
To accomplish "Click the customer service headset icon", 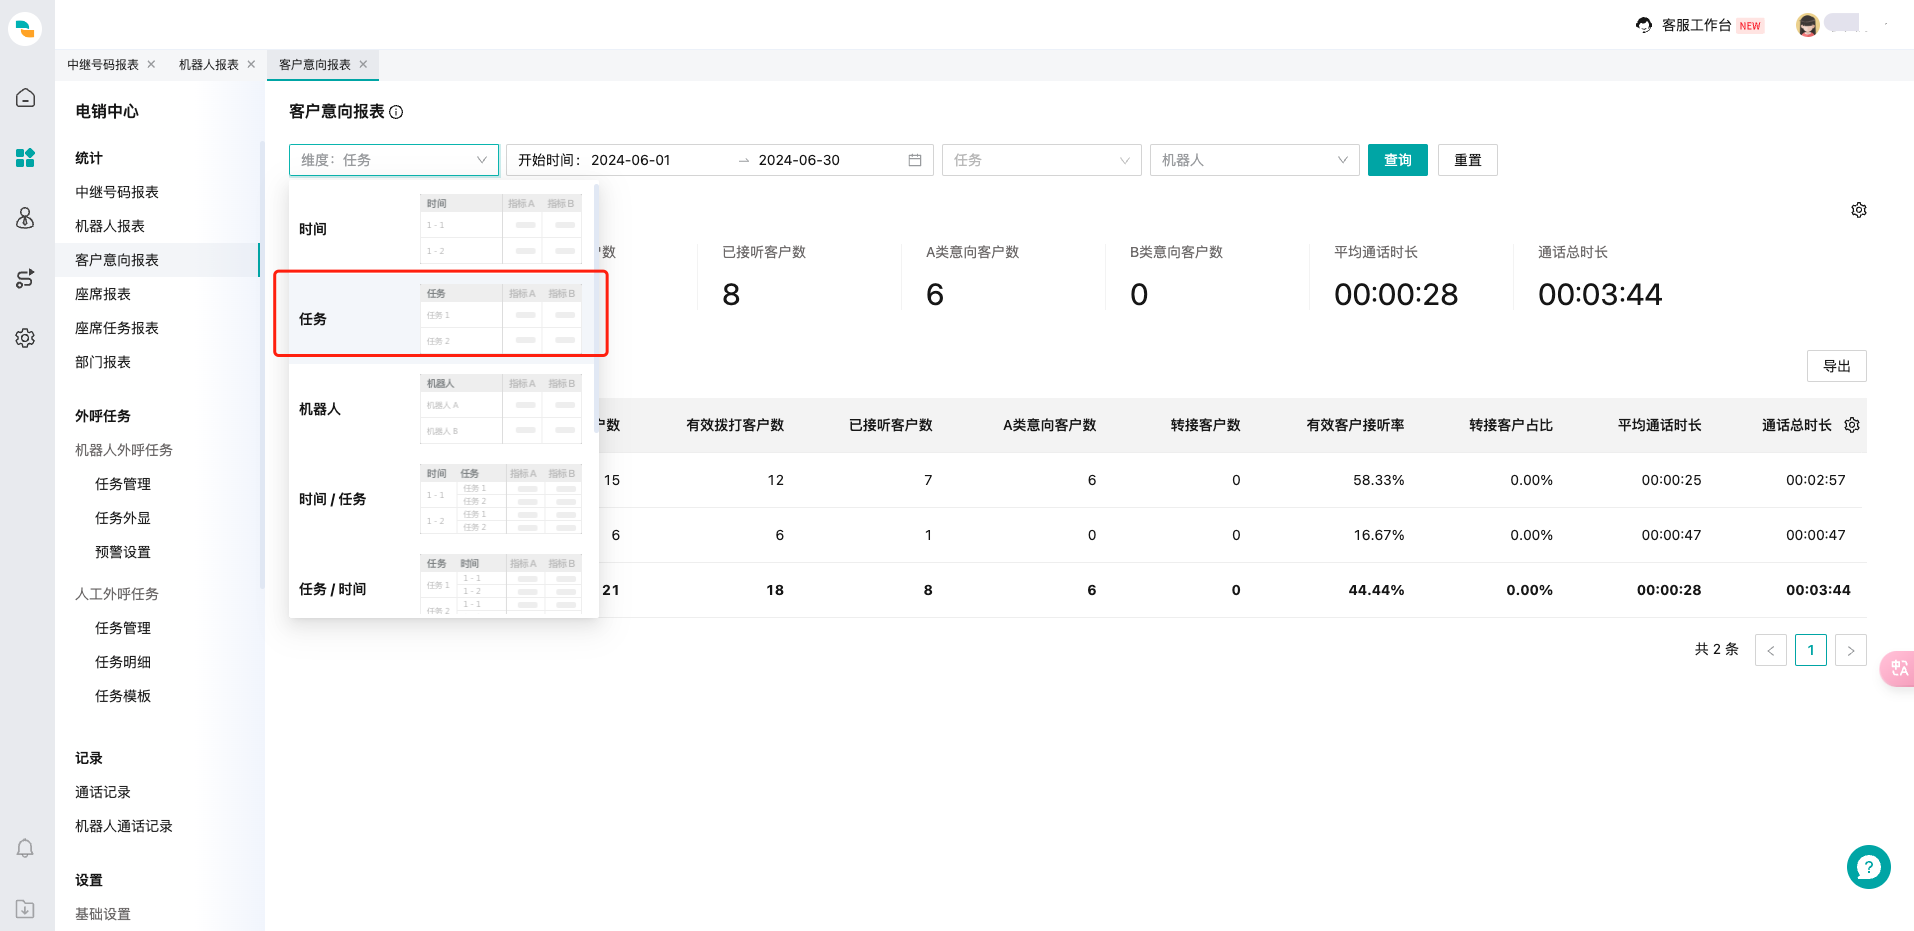I will pyautogui.click(x=1644, y=25).
